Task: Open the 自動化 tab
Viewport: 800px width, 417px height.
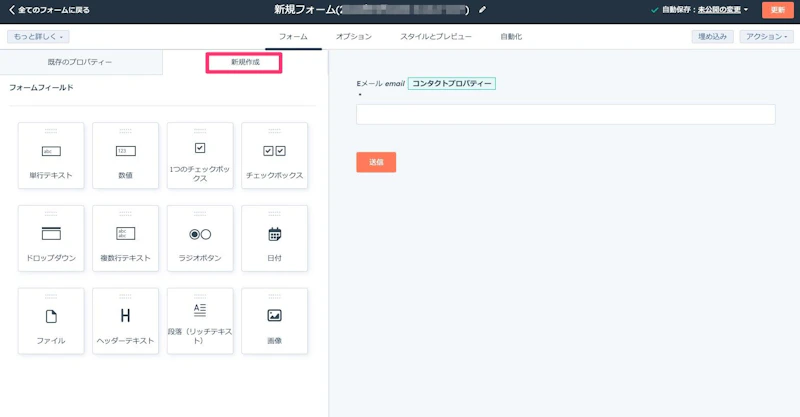Action: 511,37
